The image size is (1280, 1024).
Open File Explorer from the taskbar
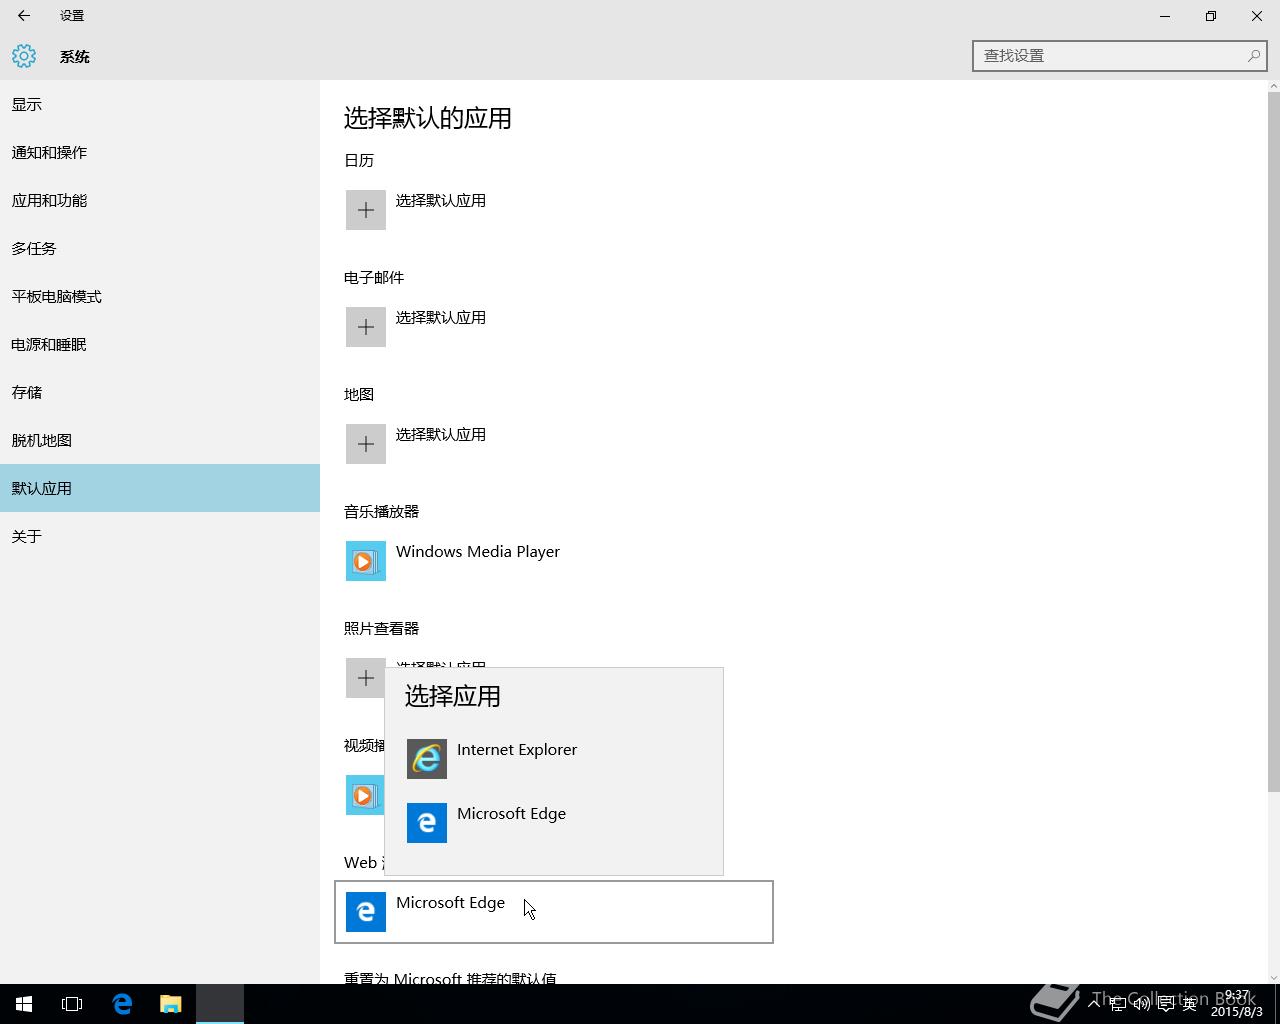[x=171, y=1004]
